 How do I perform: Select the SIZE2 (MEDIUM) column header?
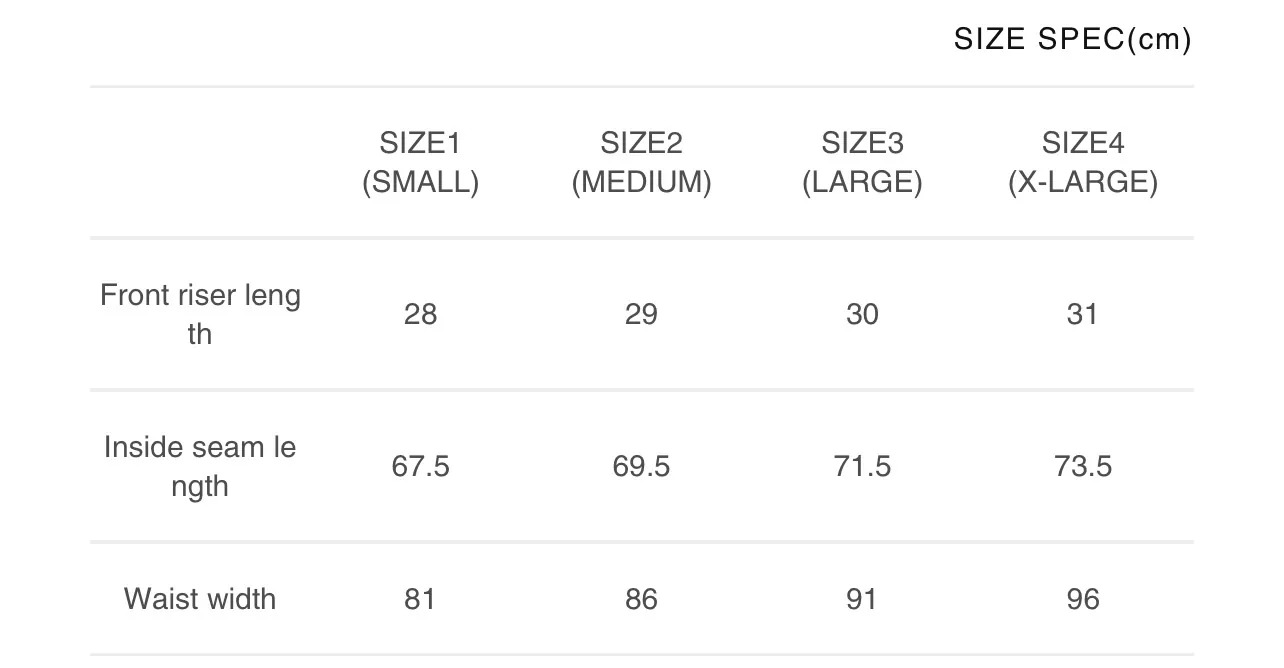(641, 163)
